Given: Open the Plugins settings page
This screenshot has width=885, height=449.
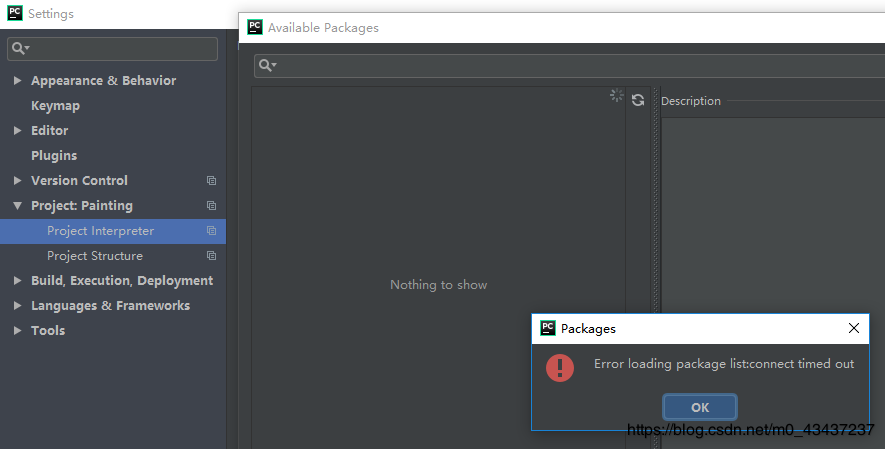Looking at the screenshot, I should 54,156.
